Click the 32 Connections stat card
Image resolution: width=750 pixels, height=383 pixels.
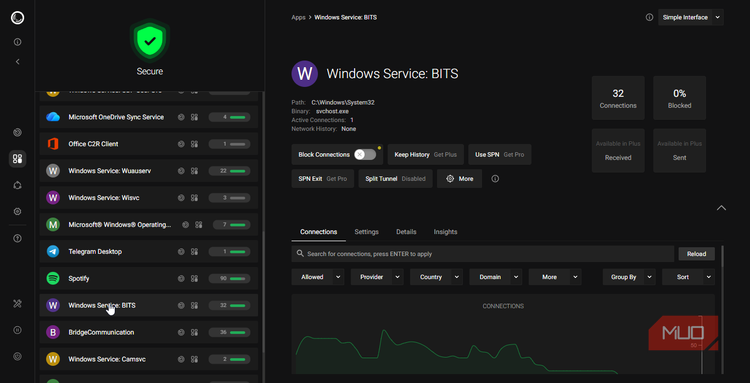[x=618, y=98]
